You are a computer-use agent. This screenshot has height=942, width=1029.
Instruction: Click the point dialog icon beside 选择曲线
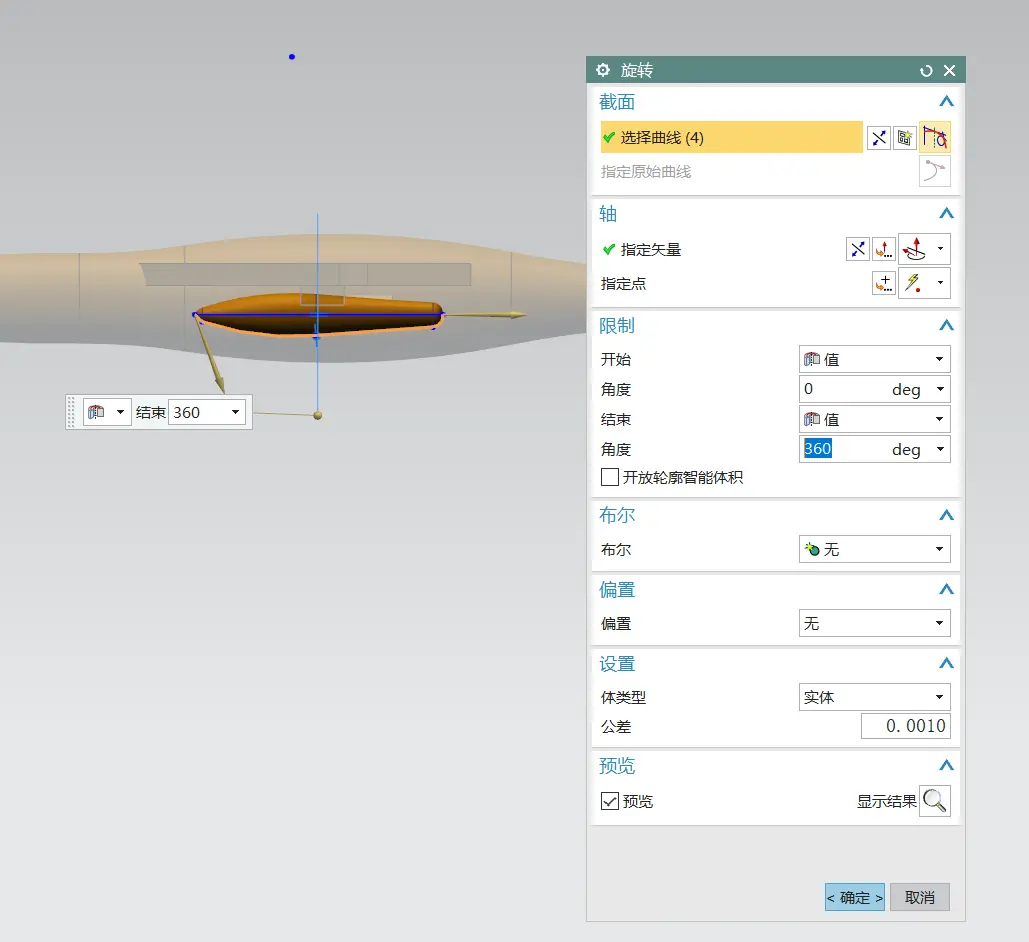879,138
